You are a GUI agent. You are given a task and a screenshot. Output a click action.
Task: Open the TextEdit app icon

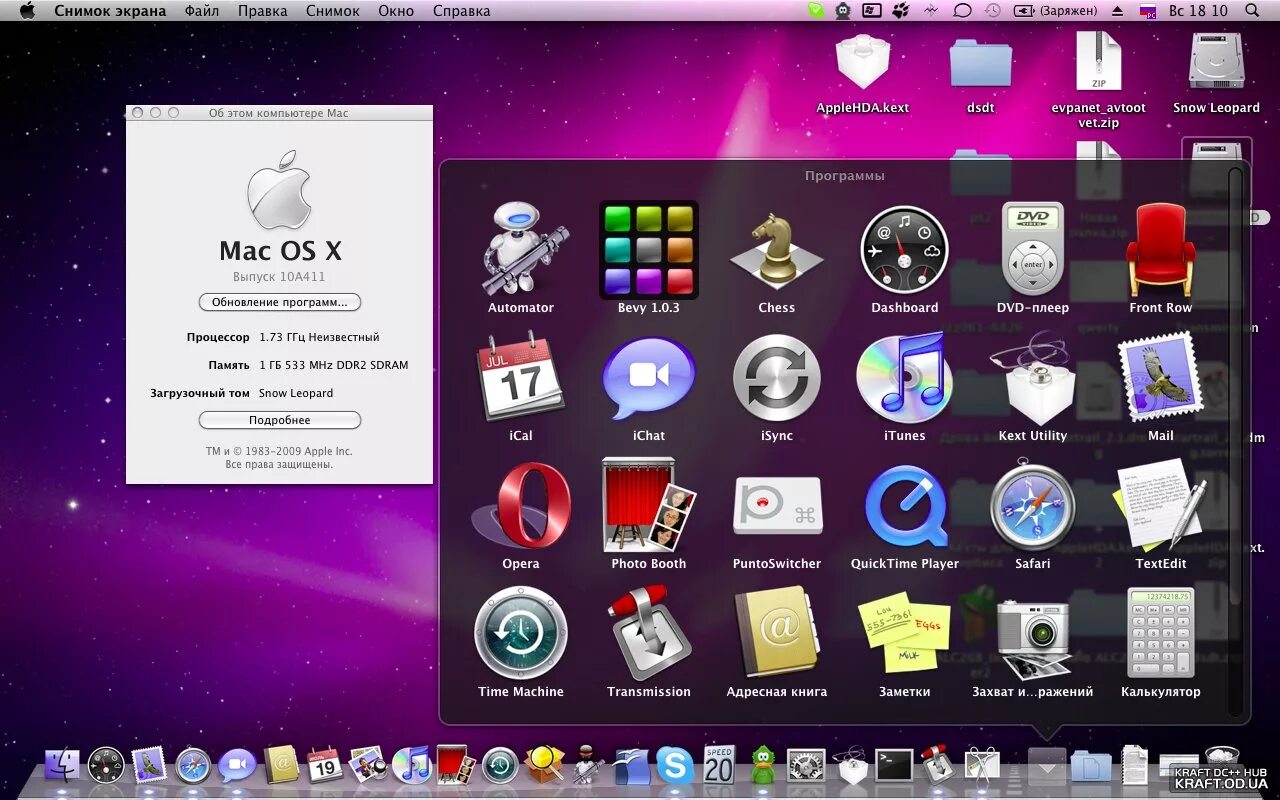pos(1160,506)
